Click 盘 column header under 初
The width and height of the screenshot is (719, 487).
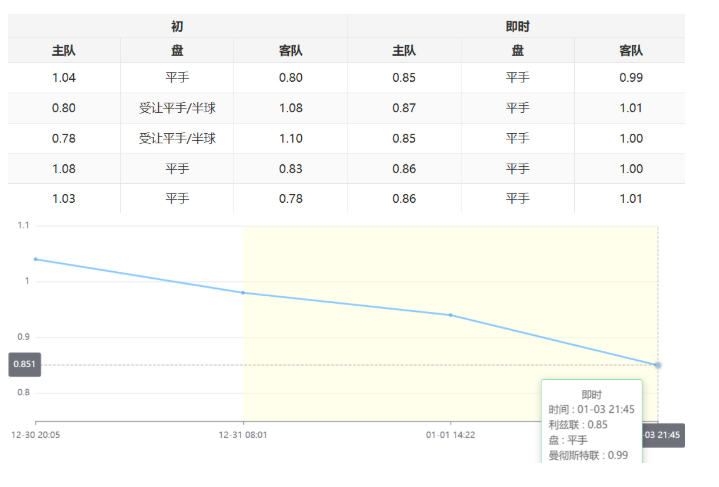coord(177,51)
